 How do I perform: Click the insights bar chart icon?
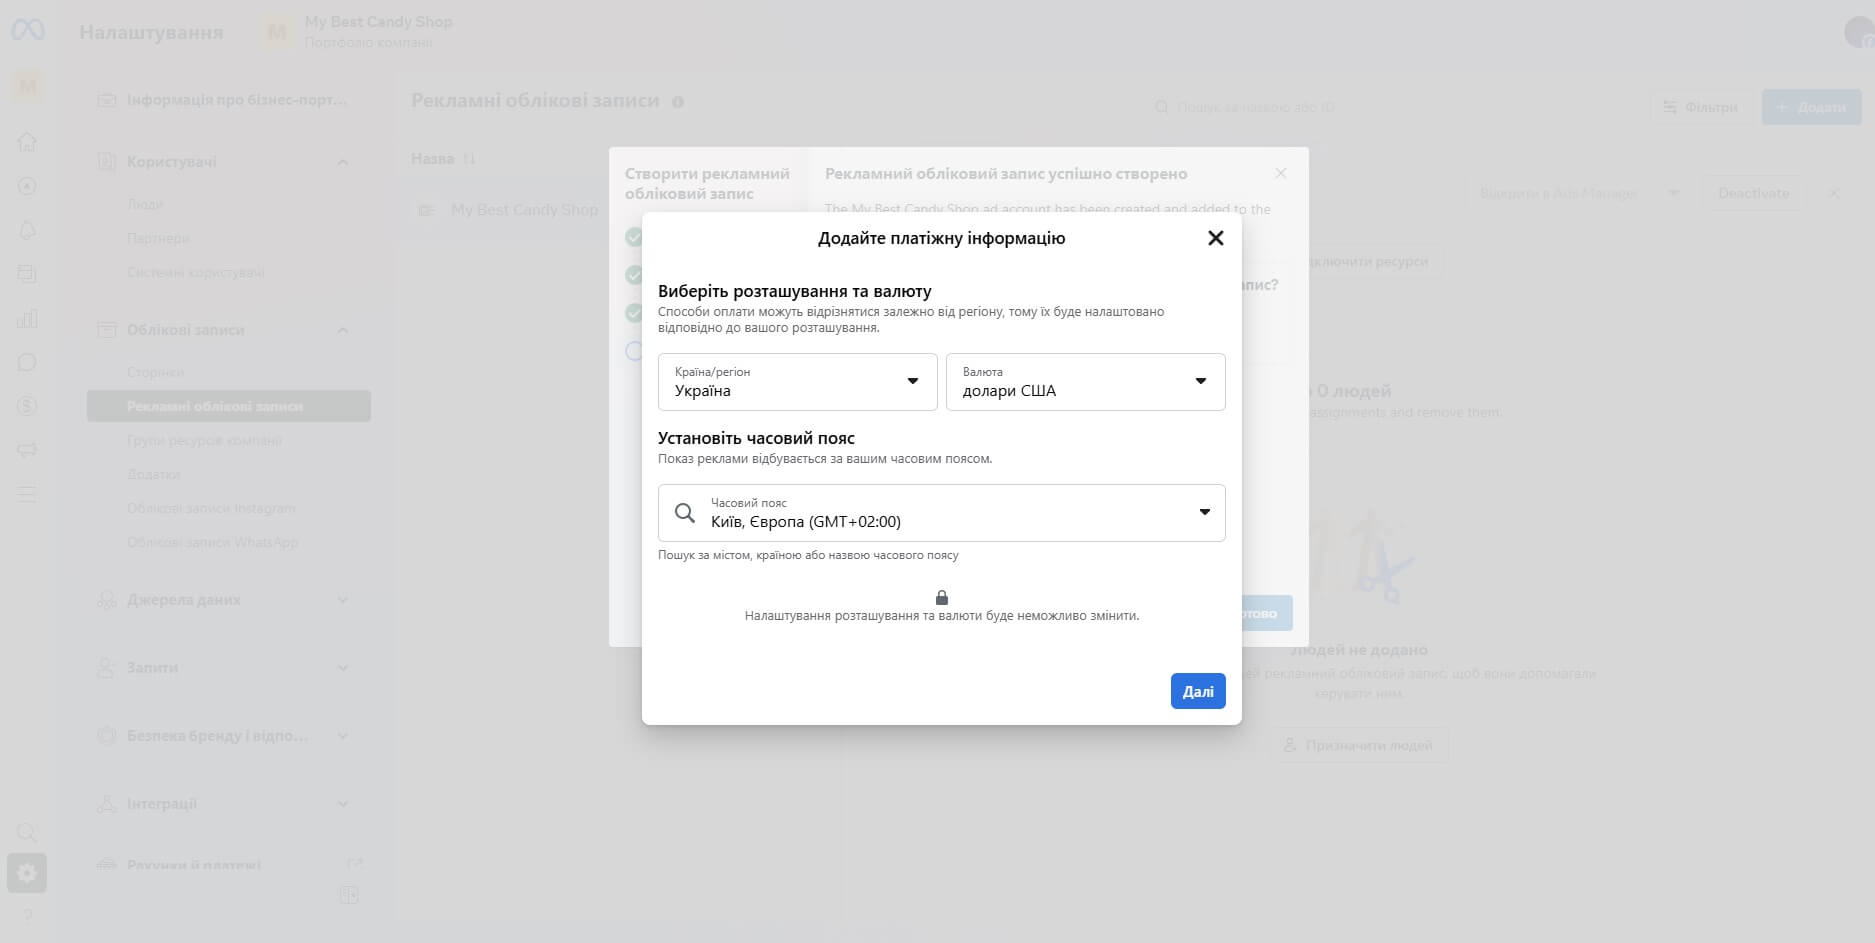27,319
